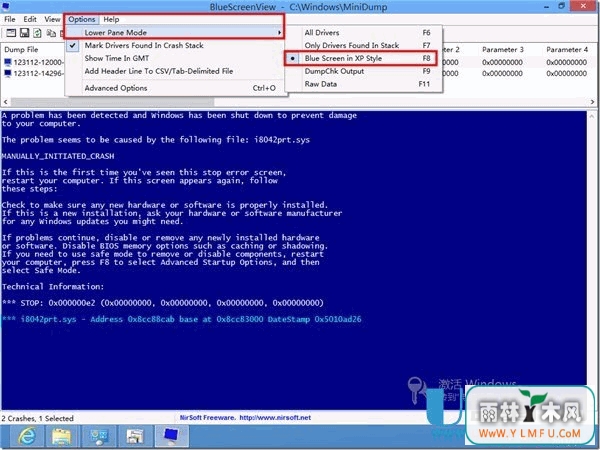
Task: Sort by the Dump File column header
Action: click(21, 49)
